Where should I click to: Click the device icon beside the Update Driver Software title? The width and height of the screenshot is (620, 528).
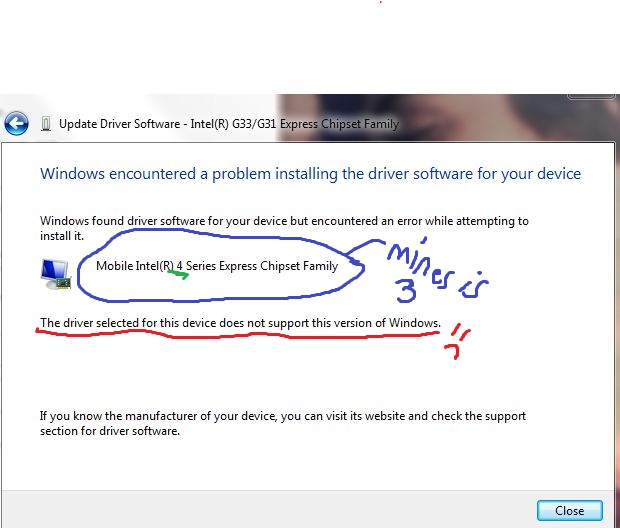[46, 124]
